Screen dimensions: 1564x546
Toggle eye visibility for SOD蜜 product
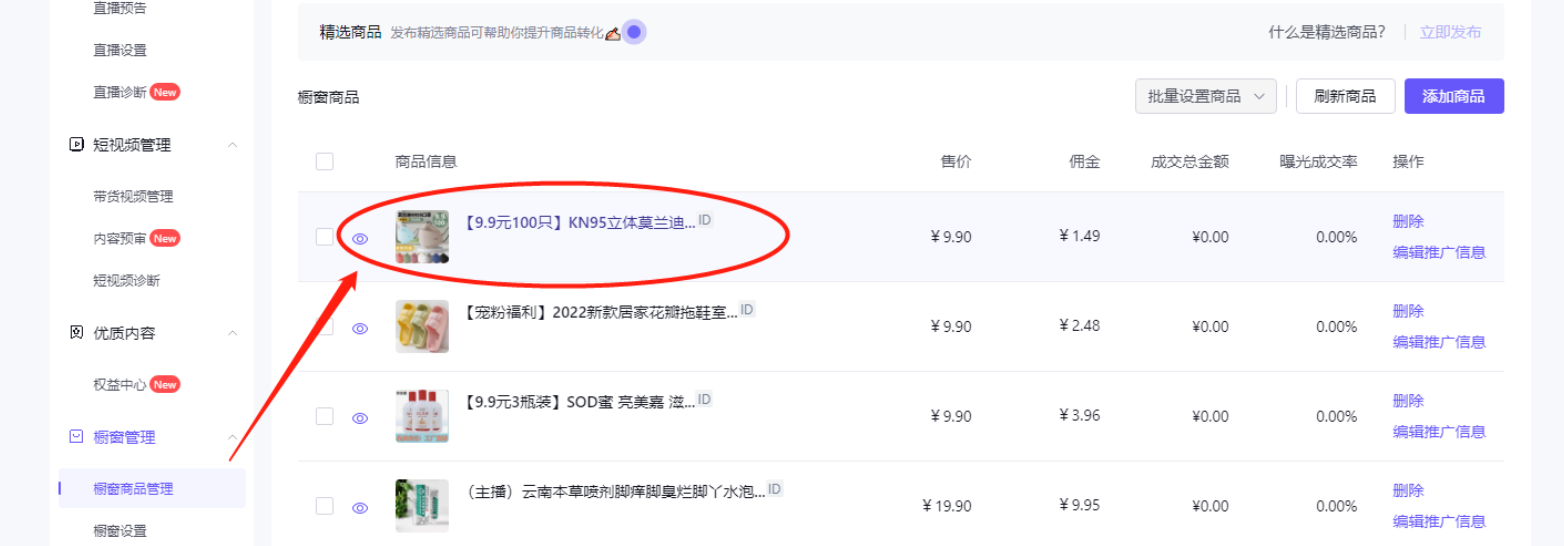tap(360, 419)
